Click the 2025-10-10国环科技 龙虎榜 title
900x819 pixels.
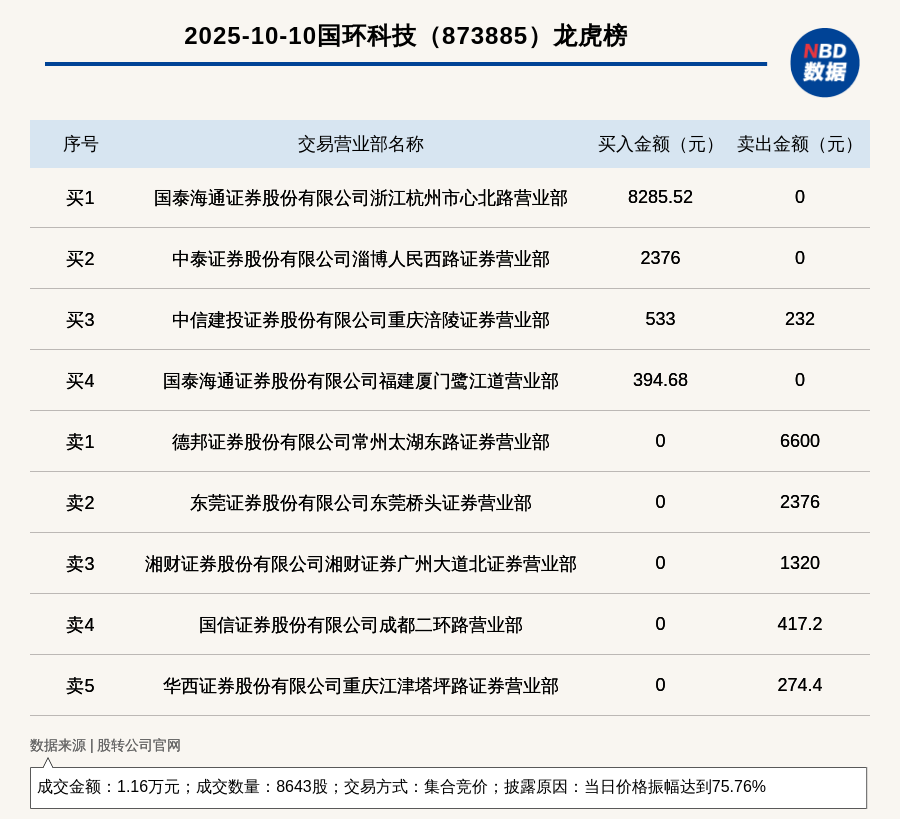coord(405,36)
